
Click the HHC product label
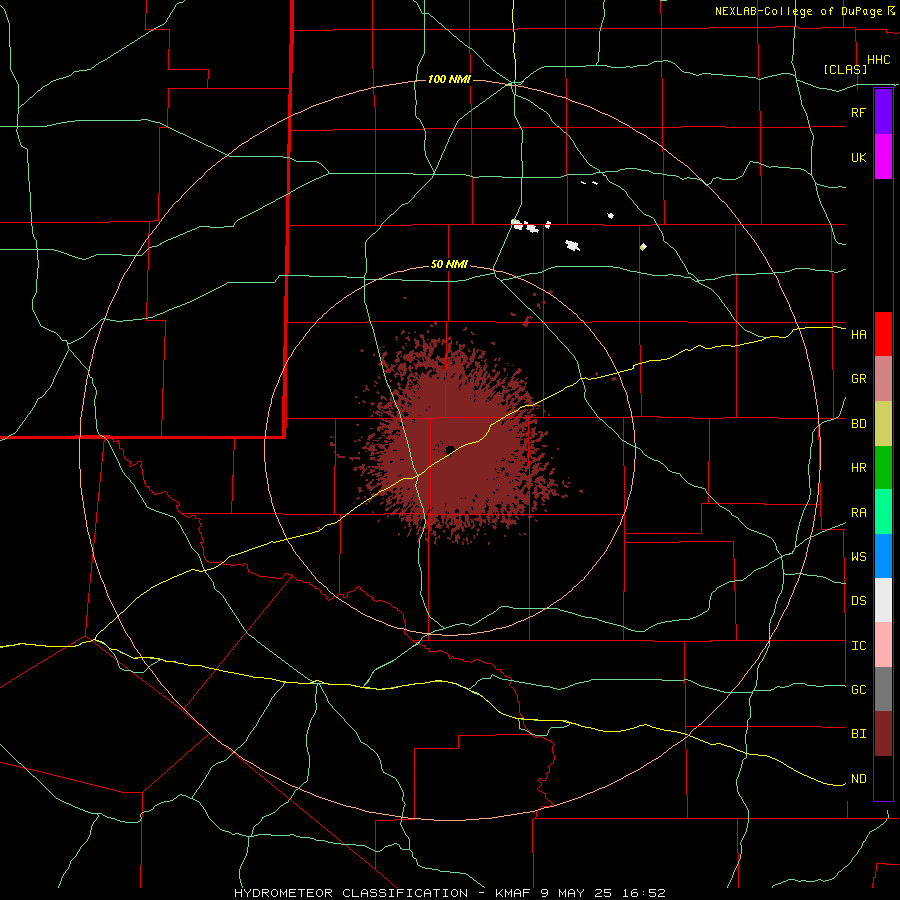click(x=878, y=60)
